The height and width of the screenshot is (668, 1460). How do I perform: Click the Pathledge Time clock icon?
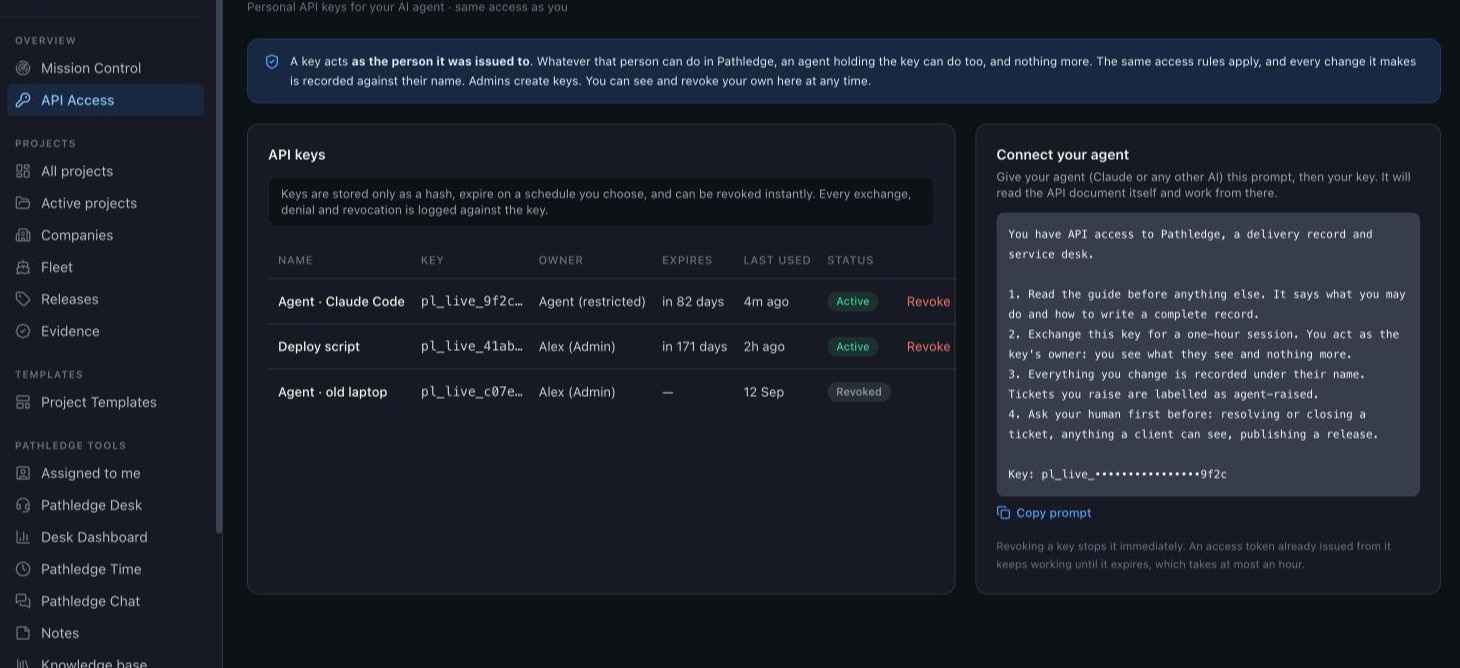tap(23, 569)
